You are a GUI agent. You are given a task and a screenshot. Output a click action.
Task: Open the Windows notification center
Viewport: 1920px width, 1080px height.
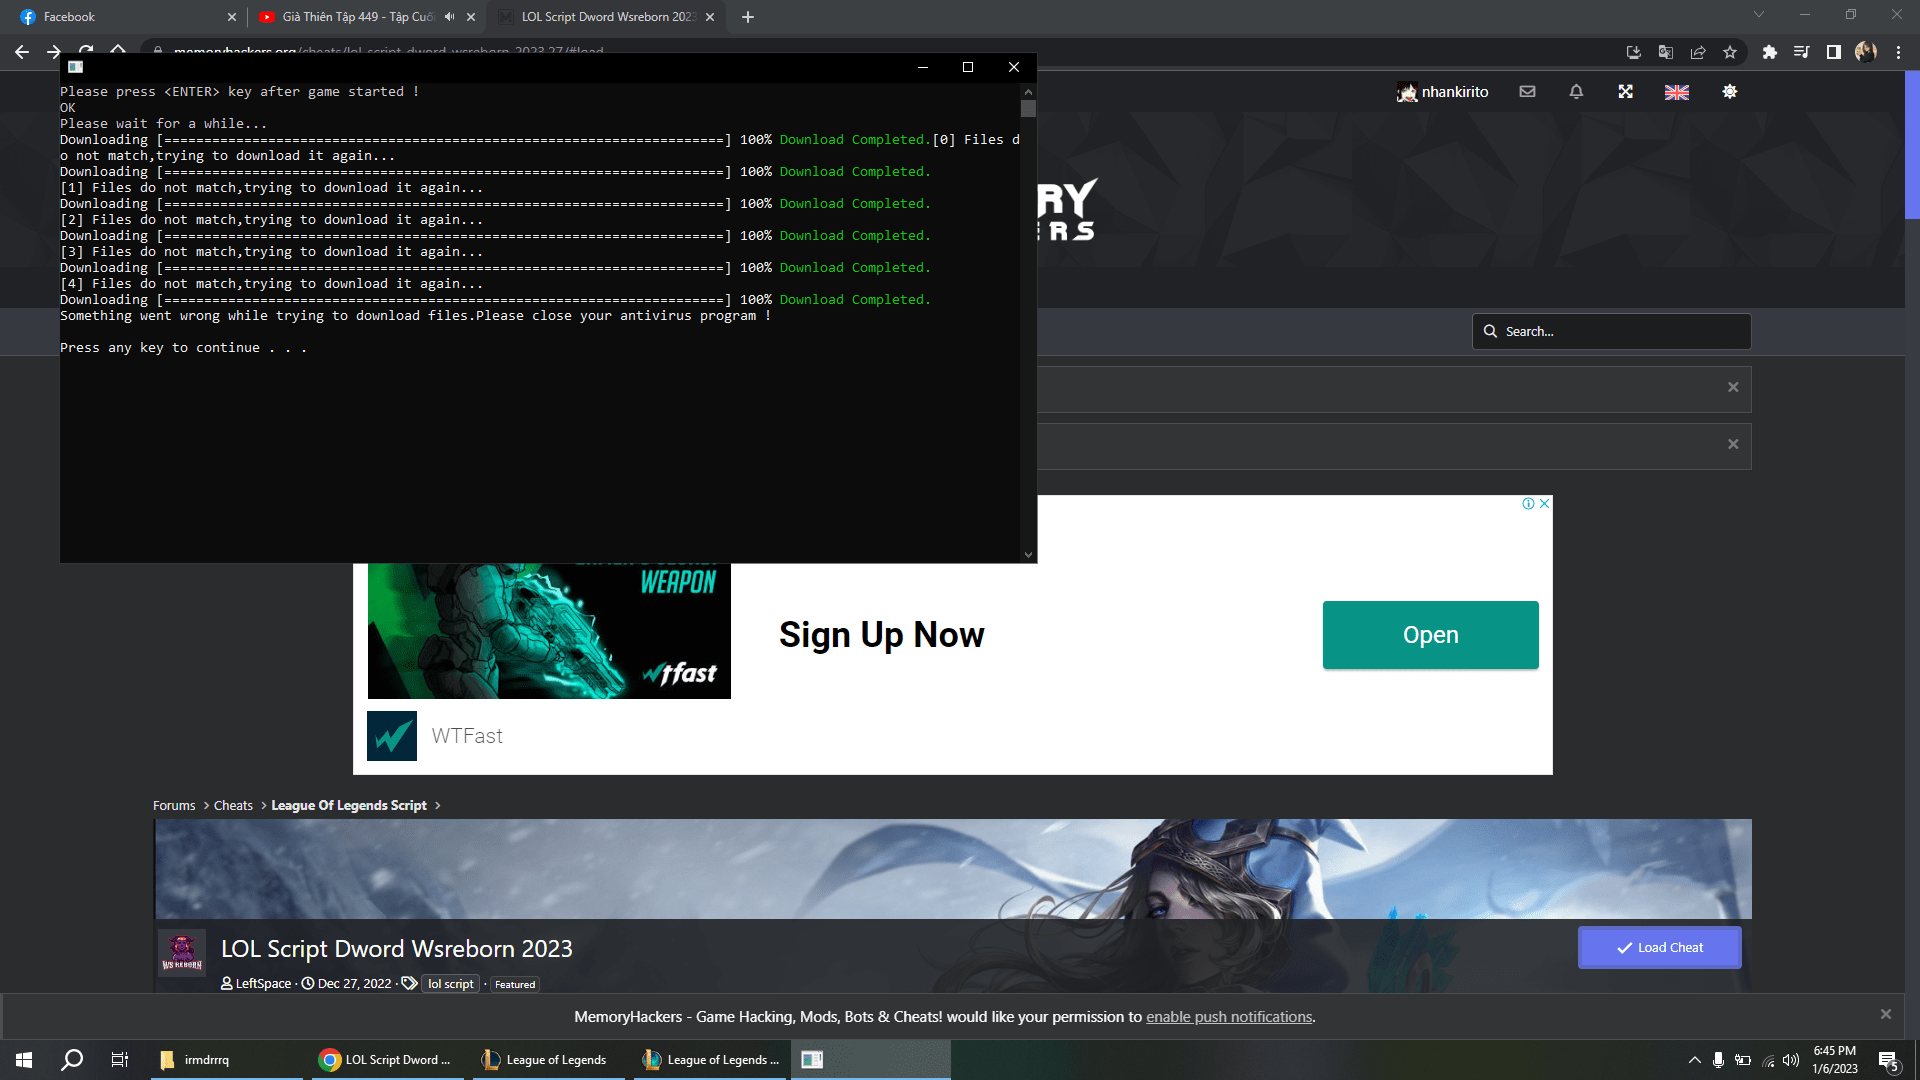[x=1888, y=1061]
